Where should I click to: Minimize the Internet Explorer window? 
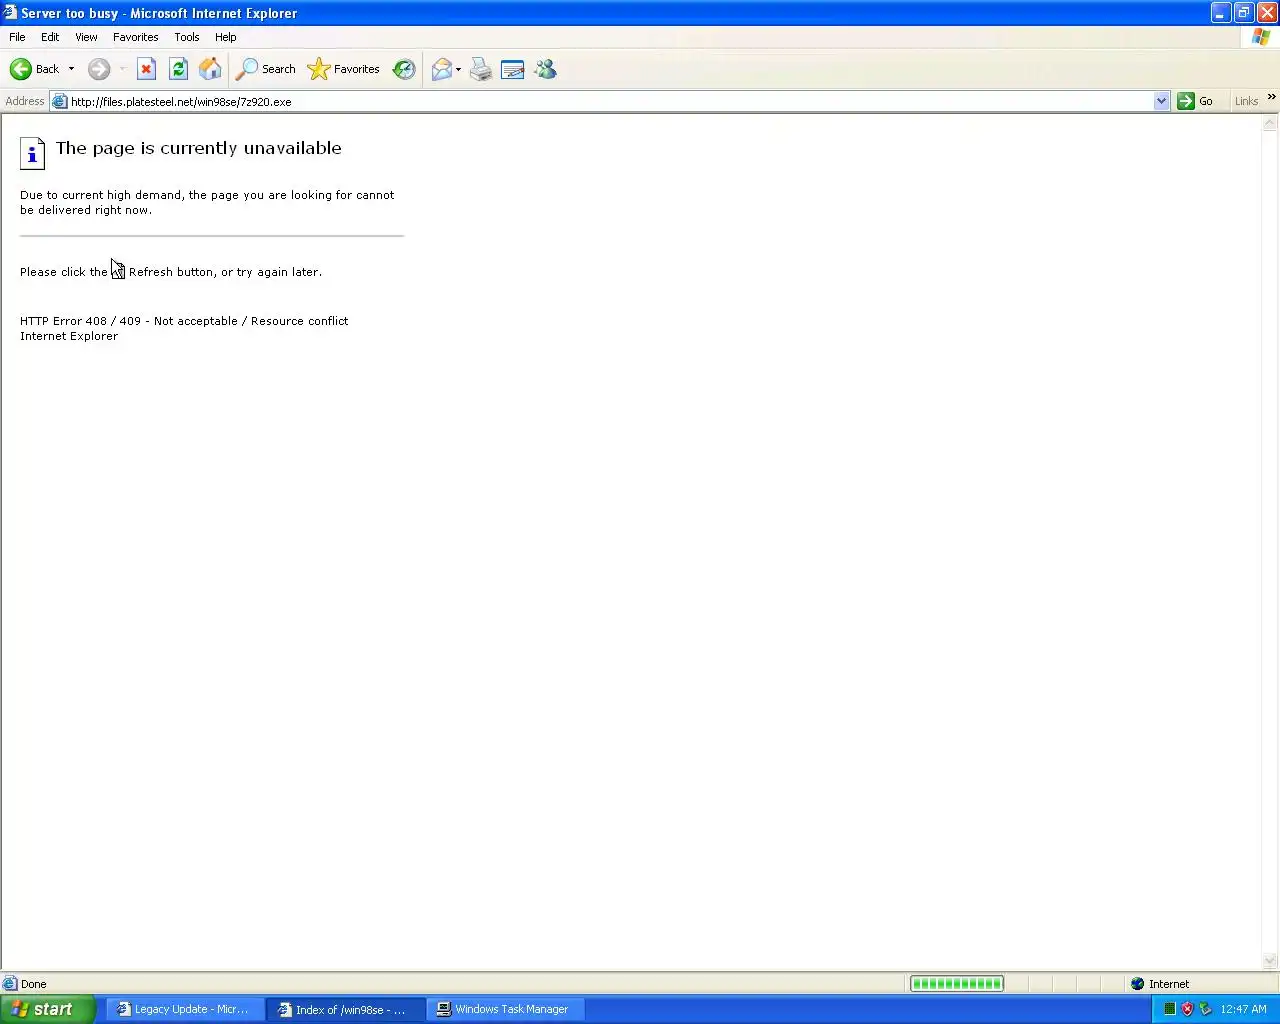tap(1220, 13)
